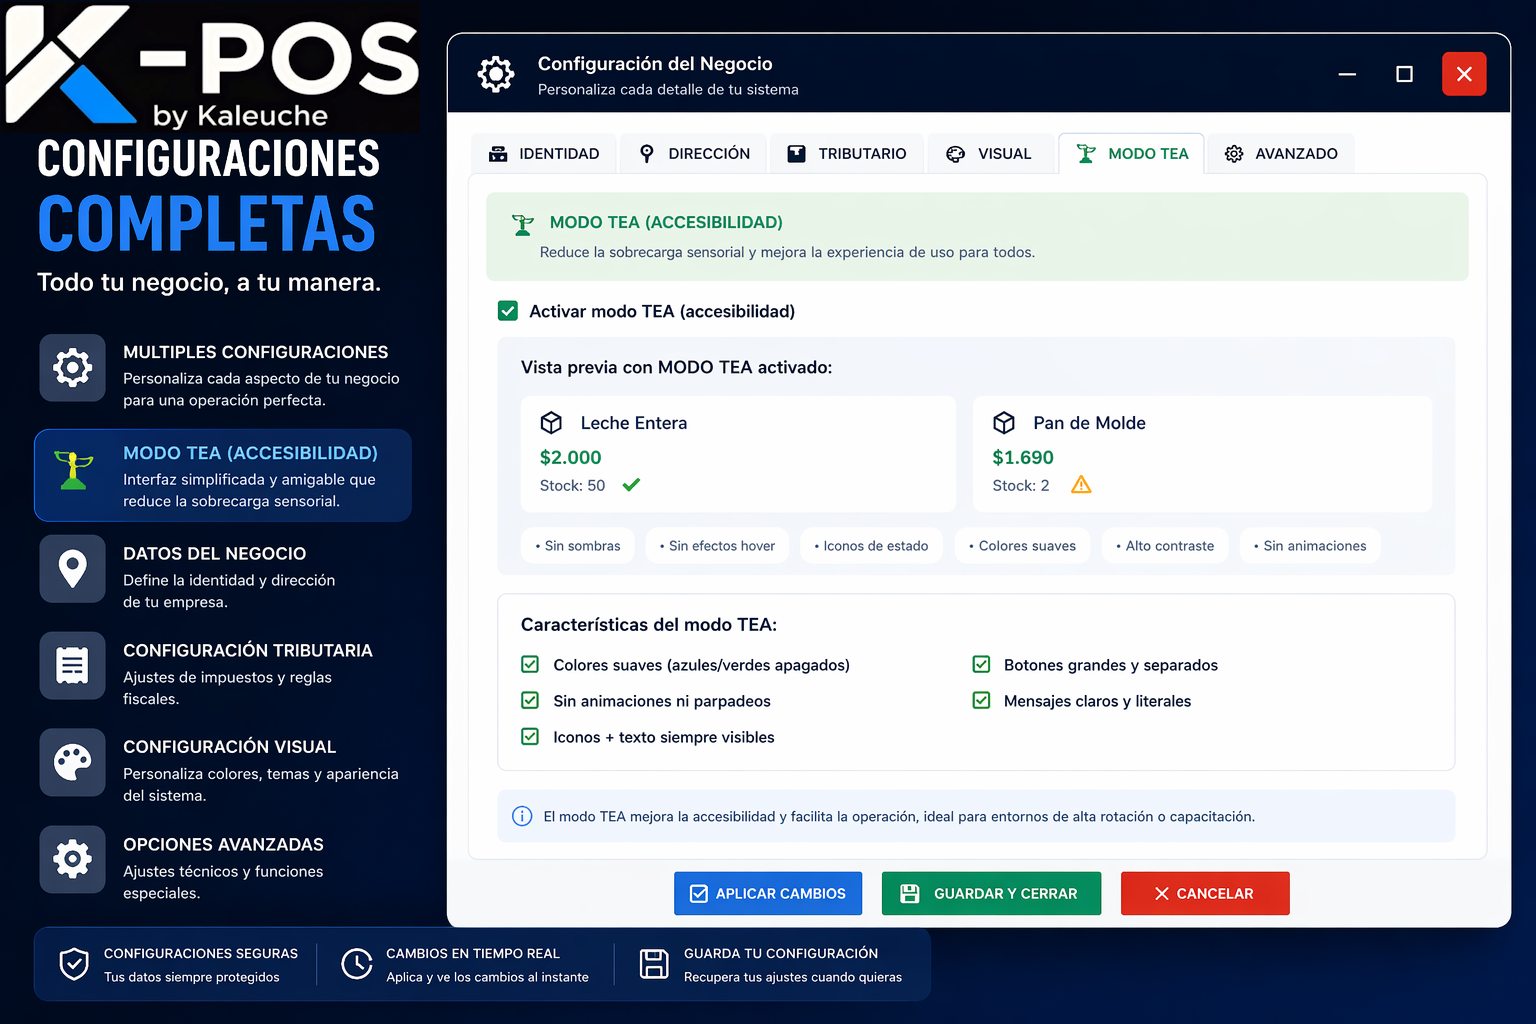Go to the Avanzado tab
Screen dimensions: 1536x1024
click(1281, 154)
